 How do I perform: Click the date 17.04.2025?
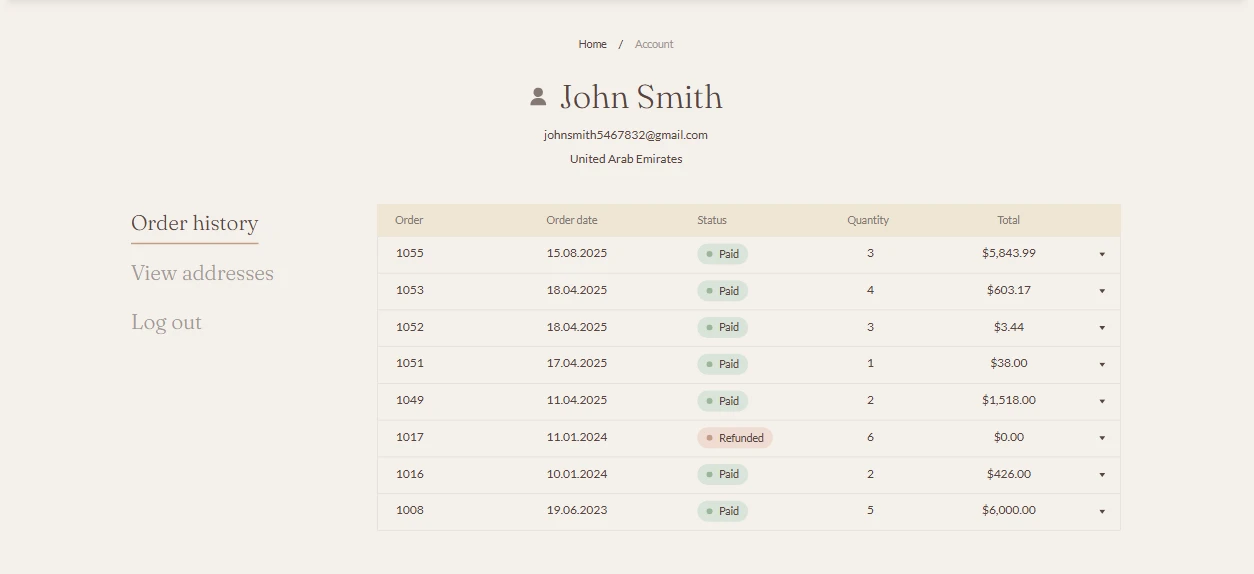(x=577, y=363)
